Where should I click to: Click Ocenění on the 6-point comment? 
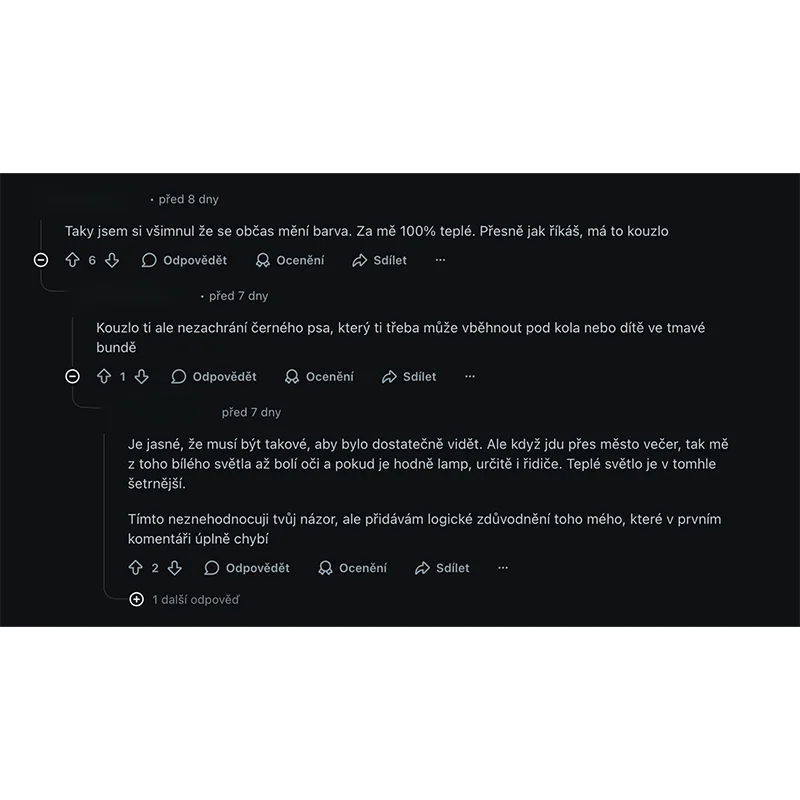290,260
